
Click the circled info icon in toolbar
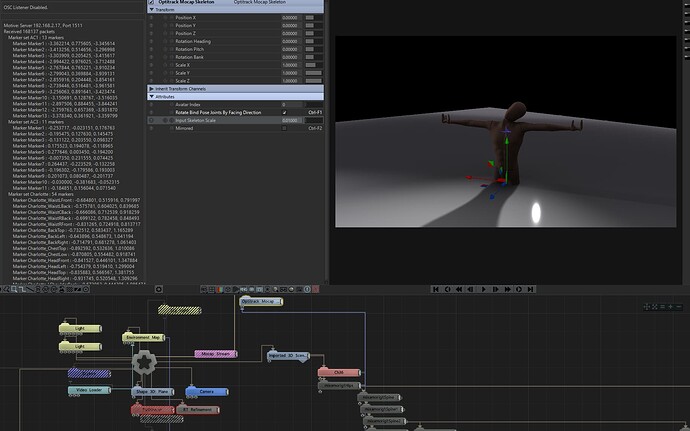coord(307,289)
